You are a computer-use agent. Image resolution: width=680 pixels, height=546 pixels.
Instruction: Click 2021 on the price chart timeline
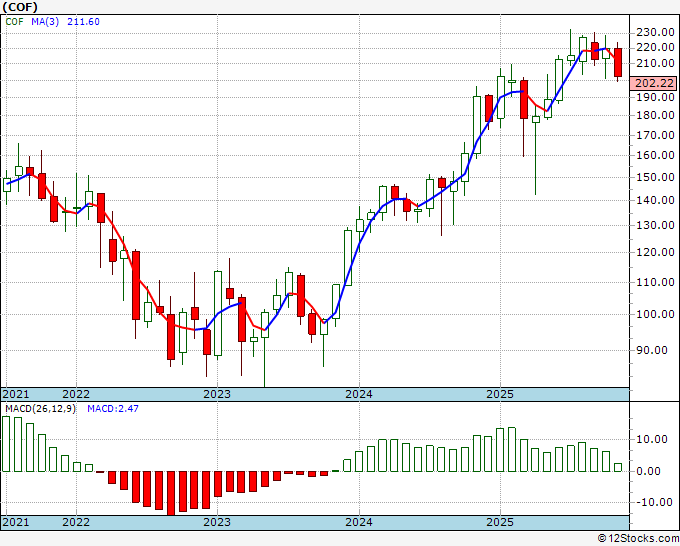coord(16,394)
